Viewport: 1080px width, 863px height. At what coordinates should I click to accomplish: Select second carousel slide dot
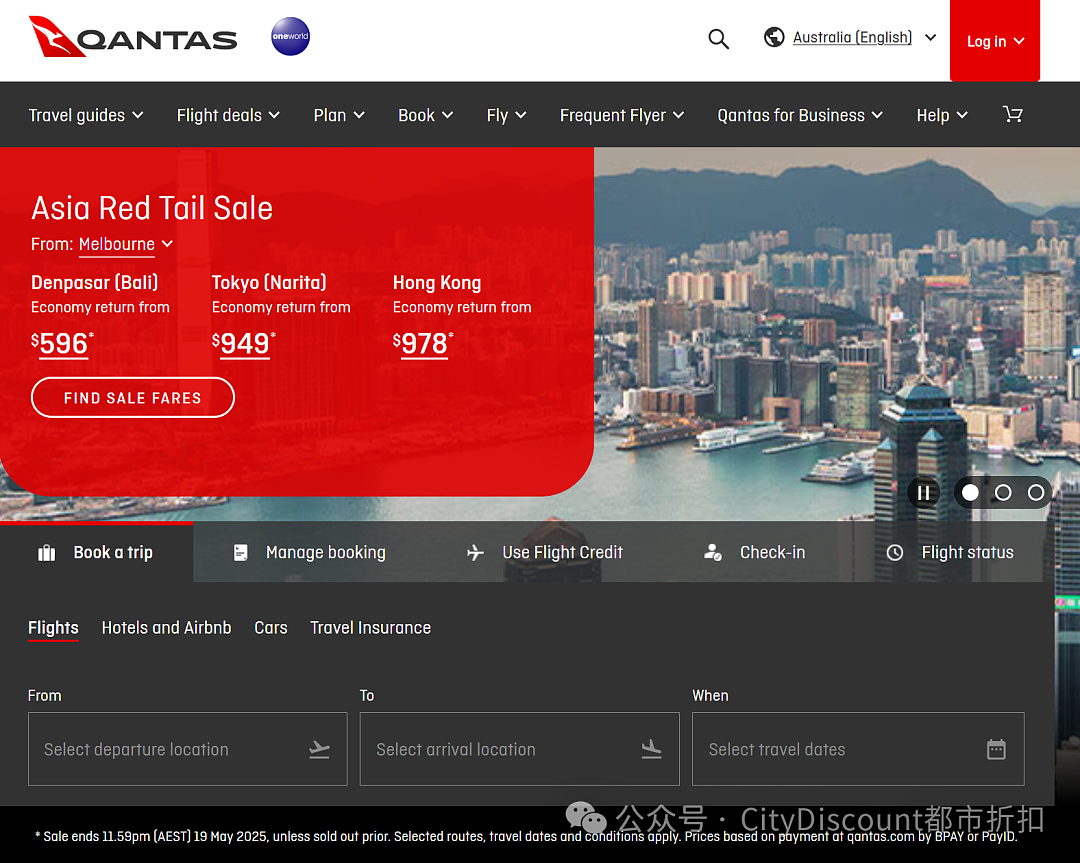tap(1003, 493)
